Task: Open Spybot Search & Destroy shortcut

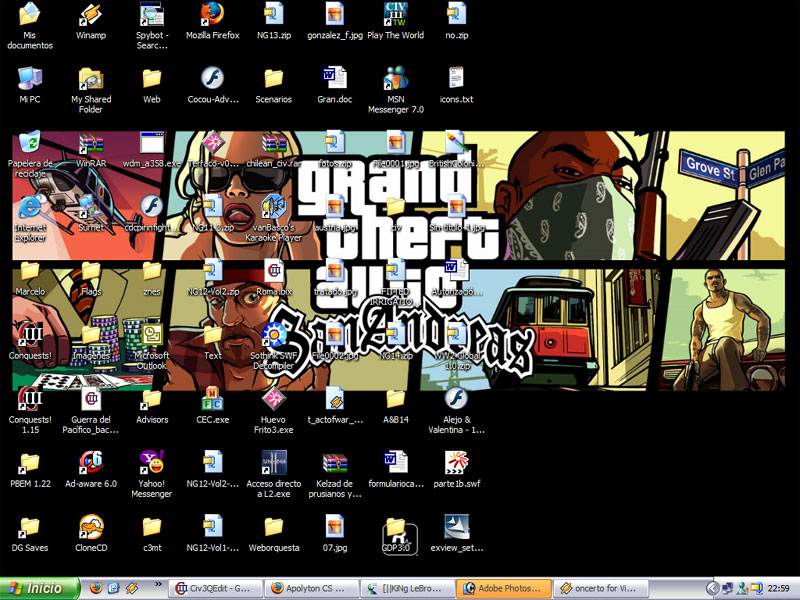Action: (152, 14)
